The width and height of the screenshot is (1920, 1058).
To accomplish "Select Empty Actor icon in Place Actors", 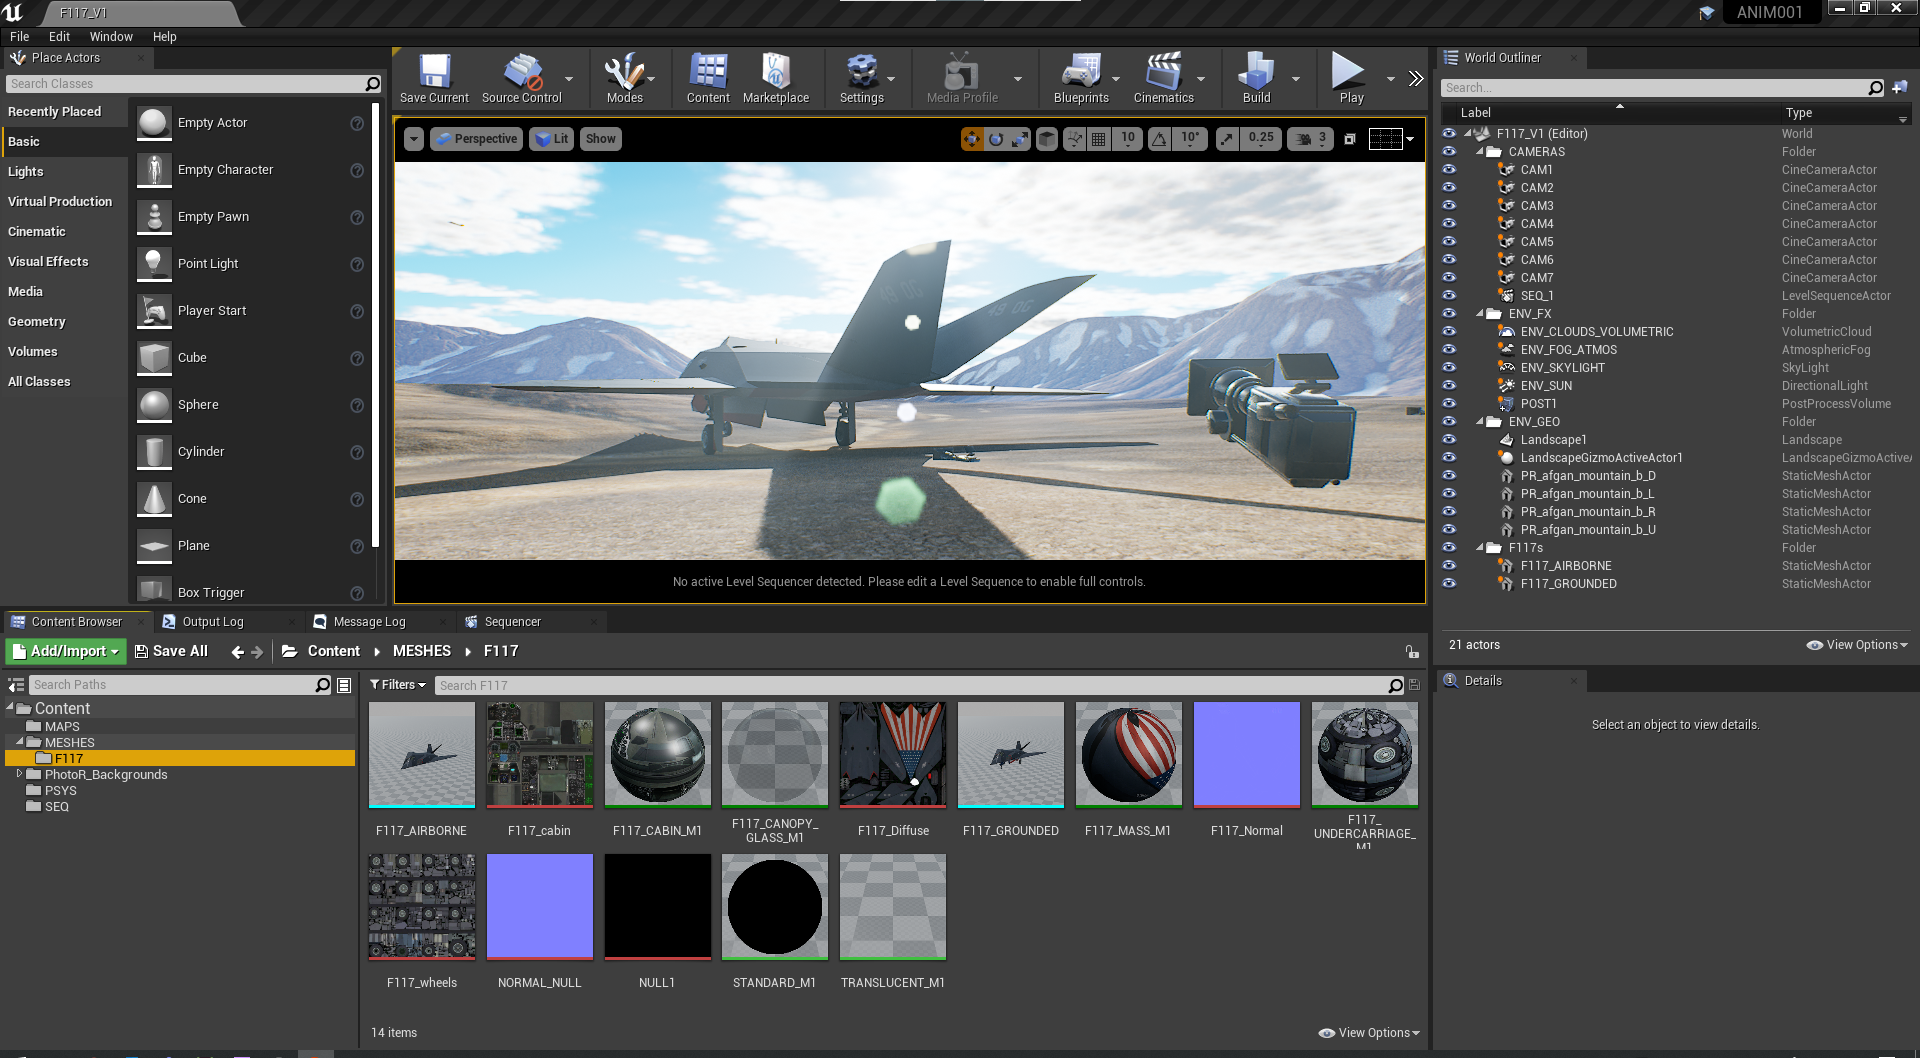I will (x=154, y=123).
